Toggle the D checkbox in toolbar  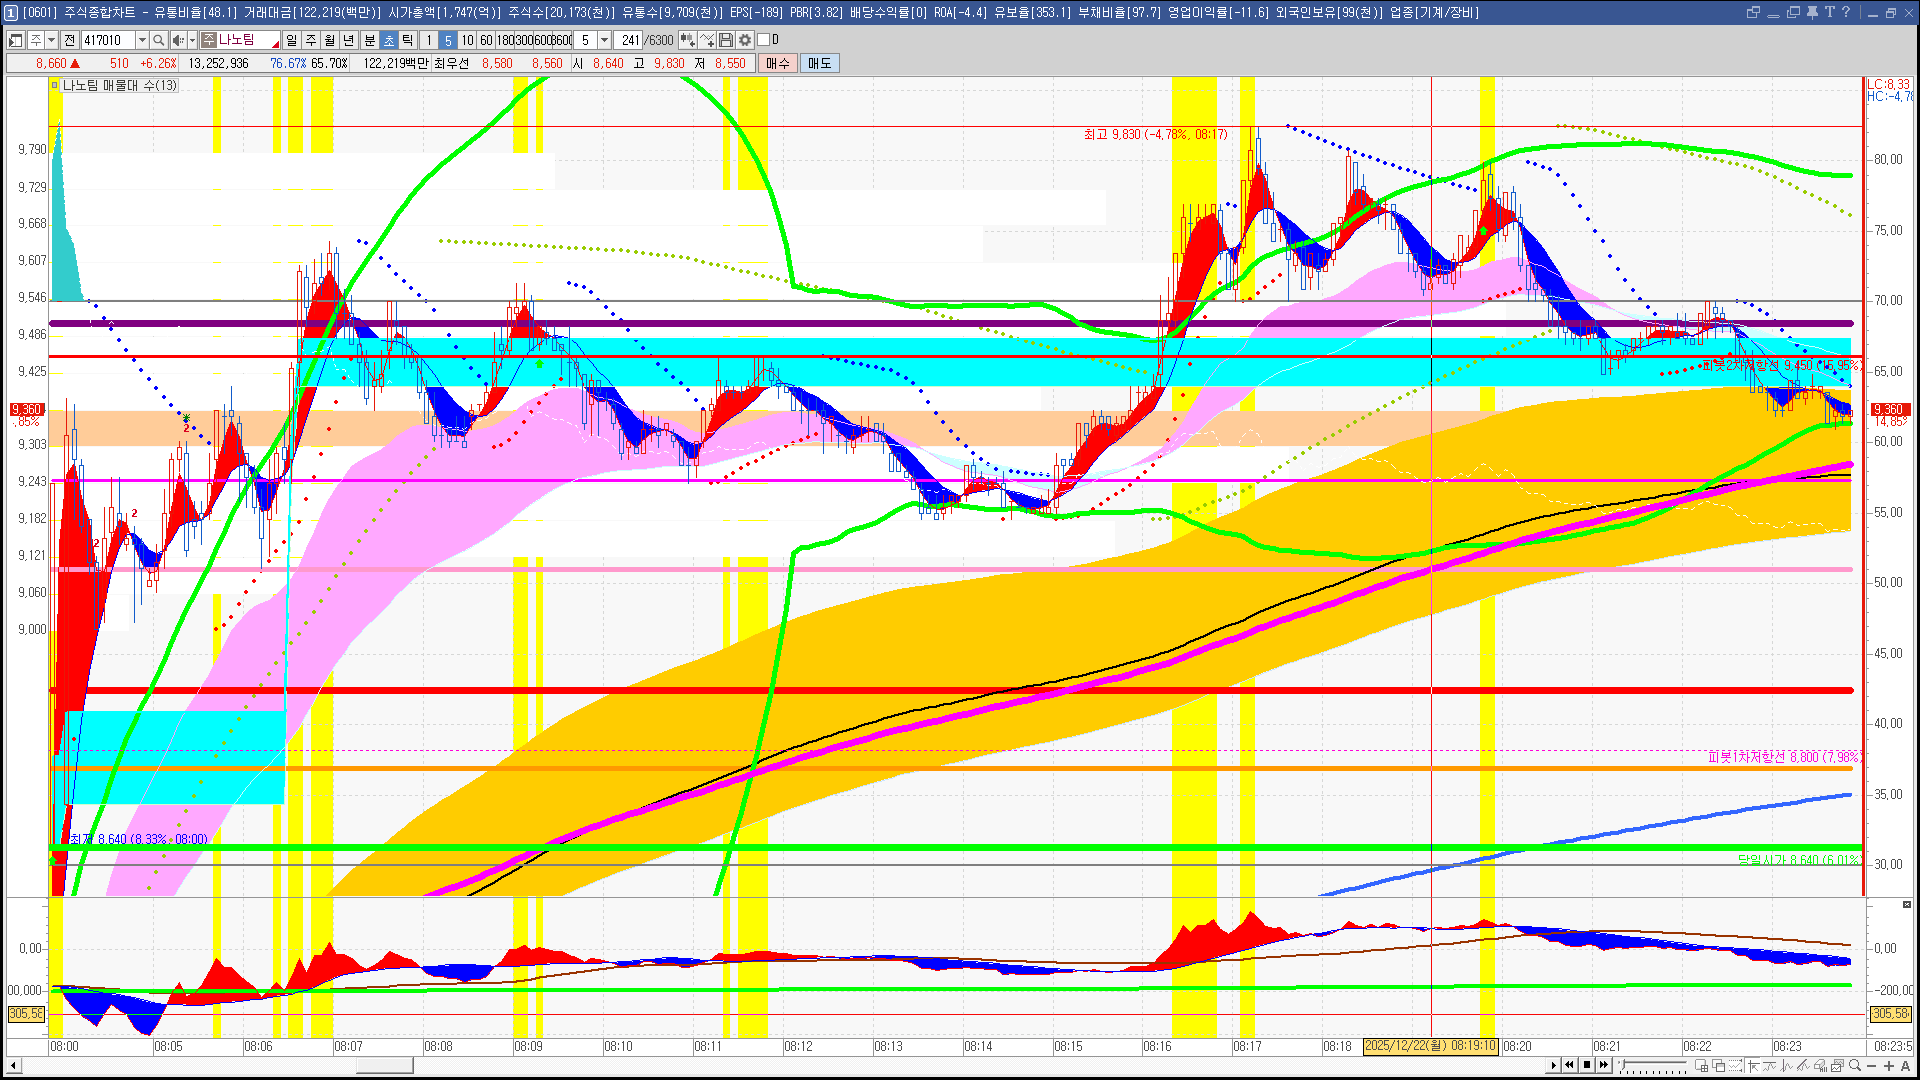[x=764, y=40]
